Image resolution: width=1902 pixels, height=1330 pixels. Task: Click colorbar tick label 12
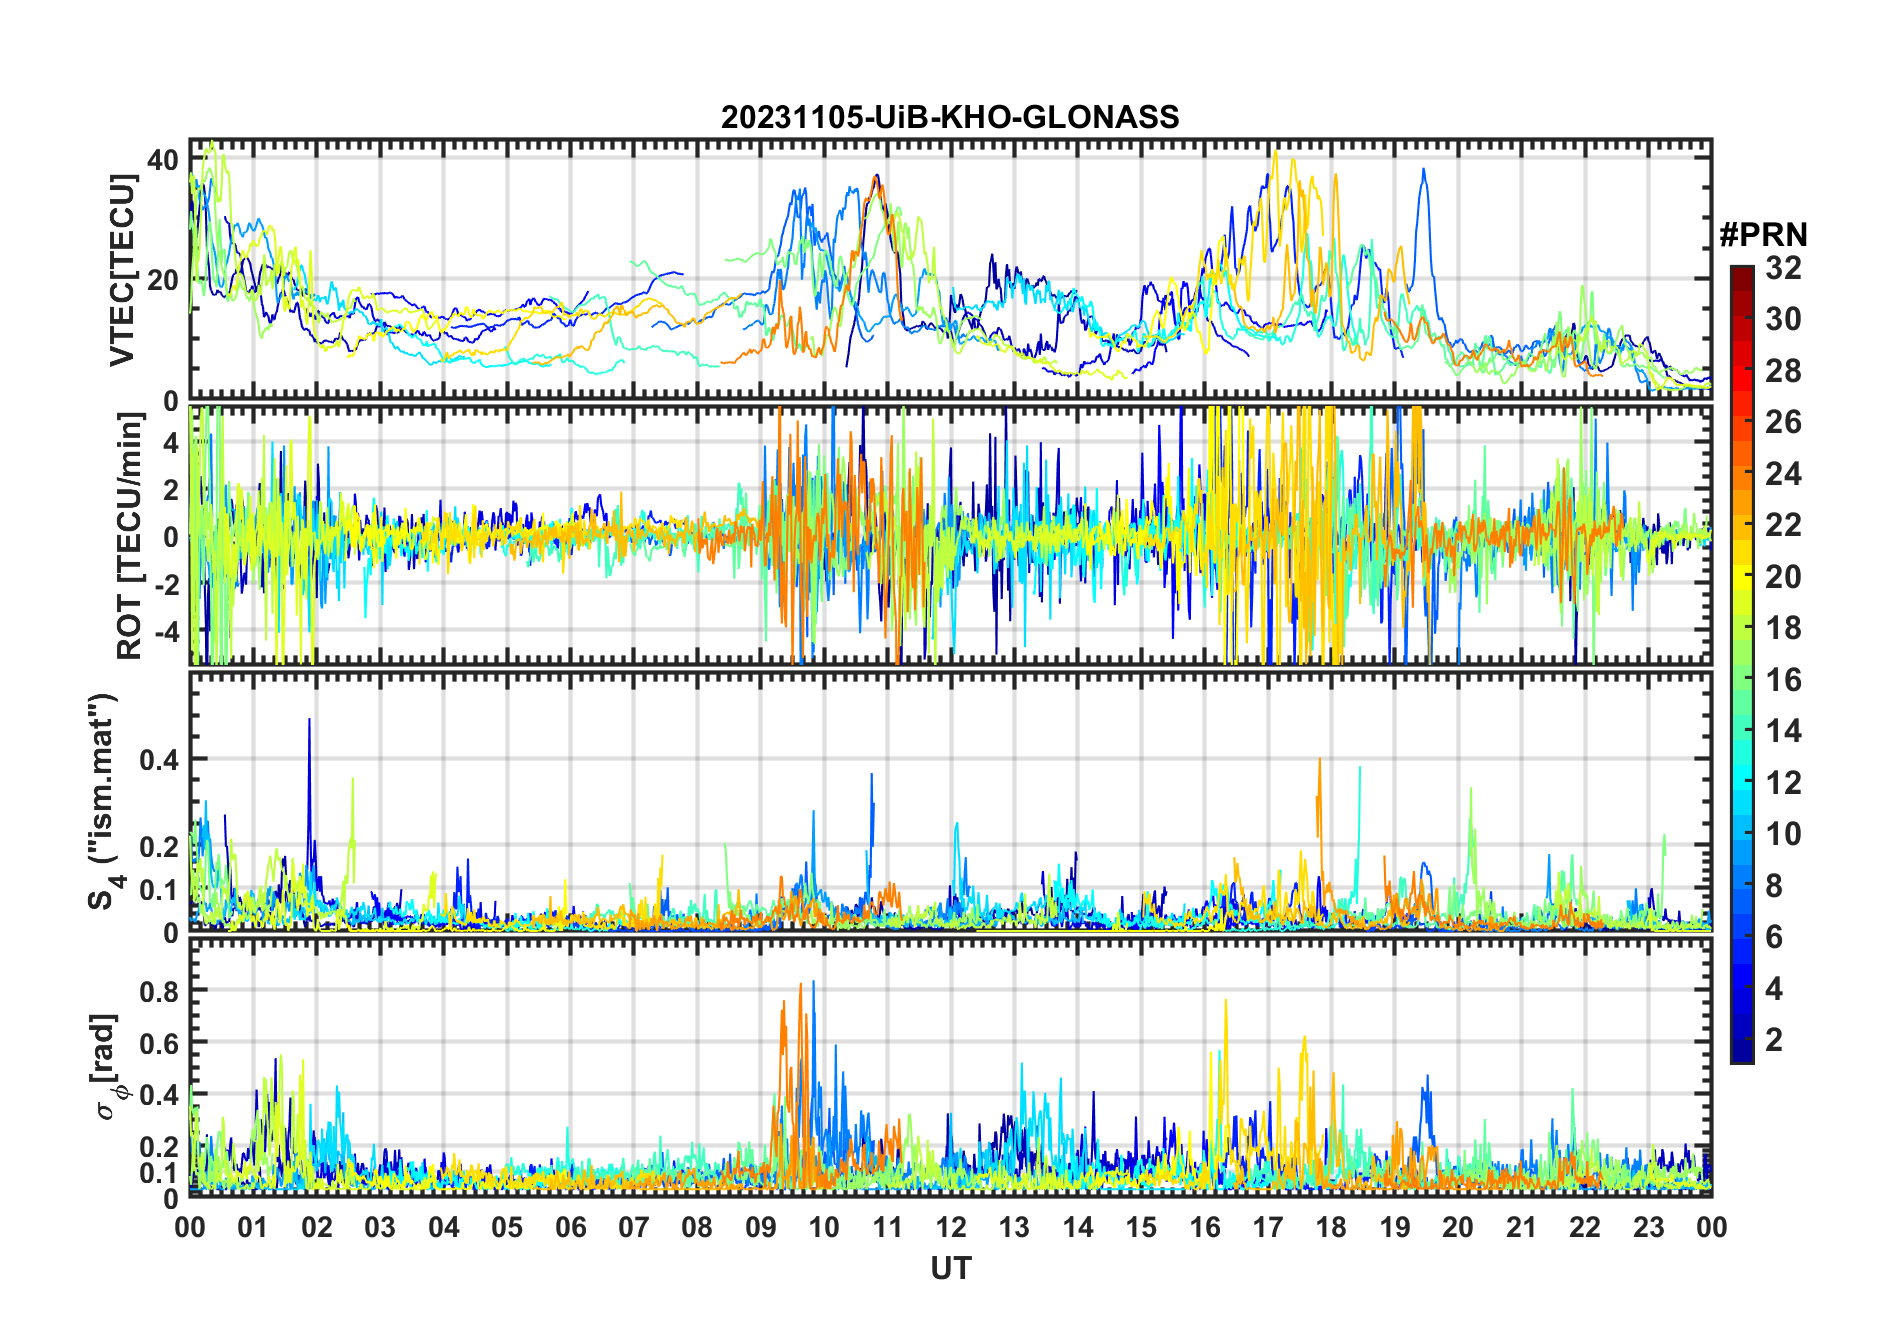pos(1783,783)
